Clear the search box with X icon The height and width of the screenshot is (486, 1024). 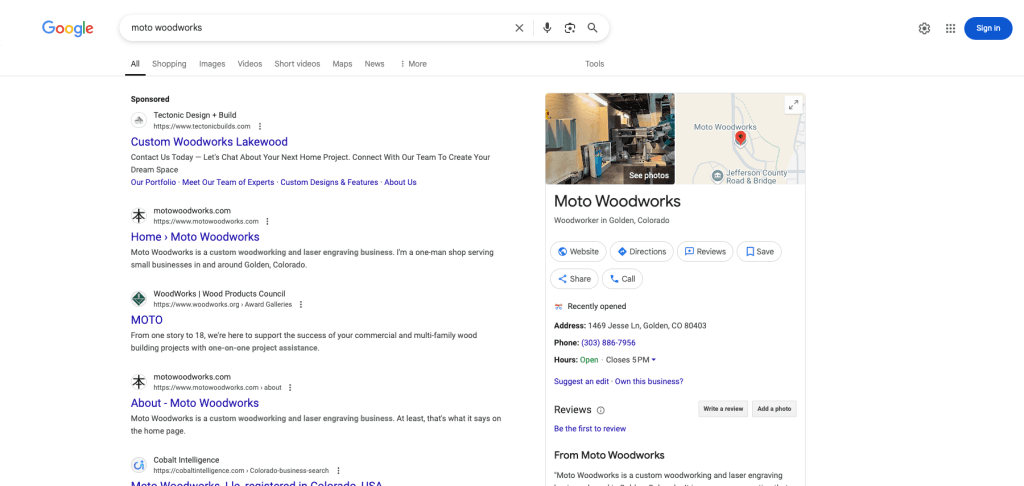(519, 28)
